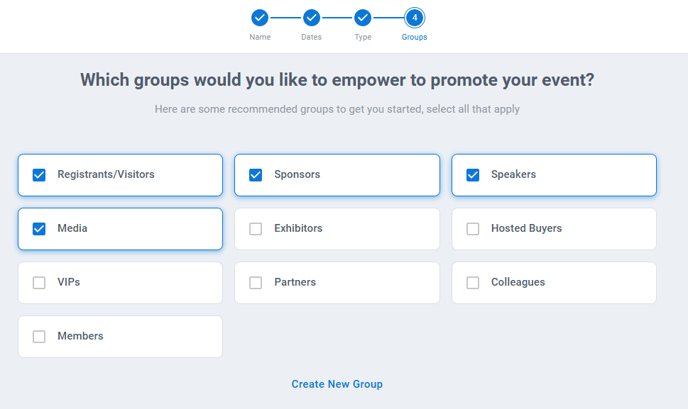
Task: Tick the Members checkbox
Action: point(39,337)
